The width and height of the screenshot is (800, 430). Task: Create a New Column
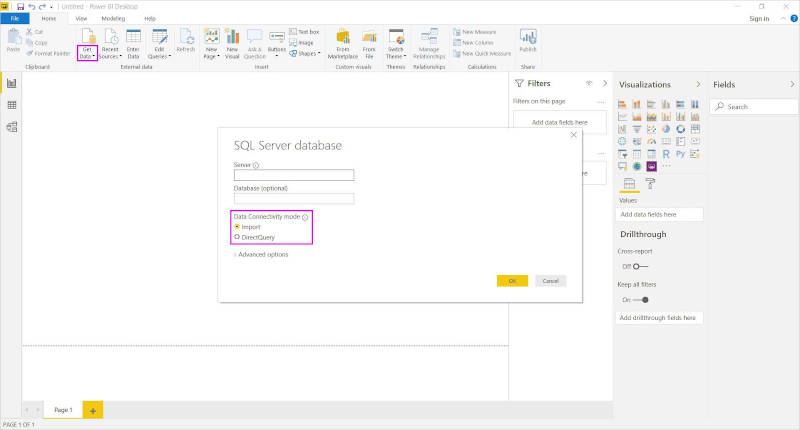tap(473, 43)
